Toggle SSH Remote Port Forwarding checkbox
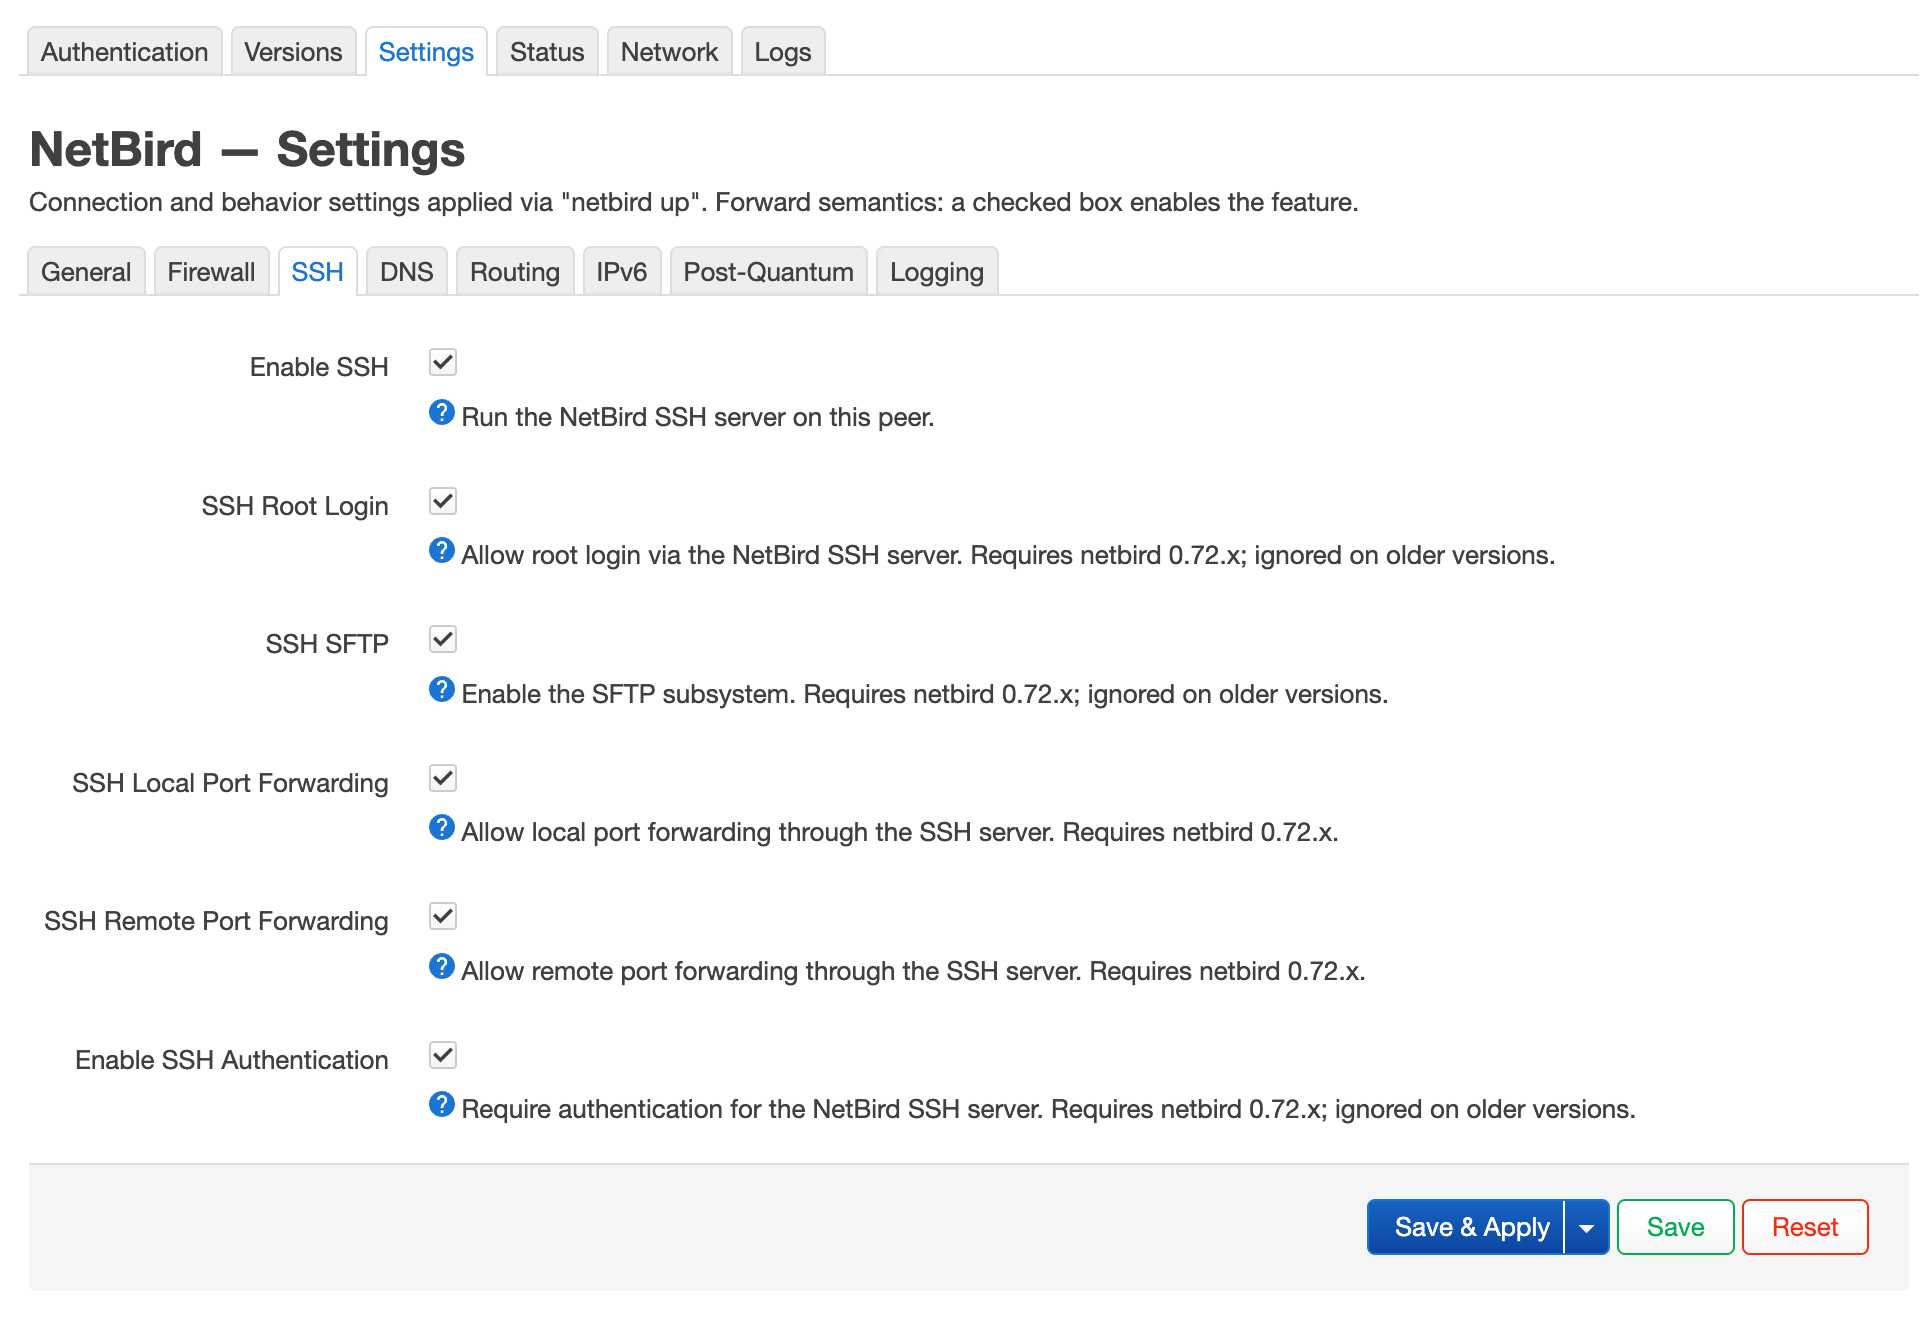The width and height of the screenshot is (1930, 1344). coord(443,916)
